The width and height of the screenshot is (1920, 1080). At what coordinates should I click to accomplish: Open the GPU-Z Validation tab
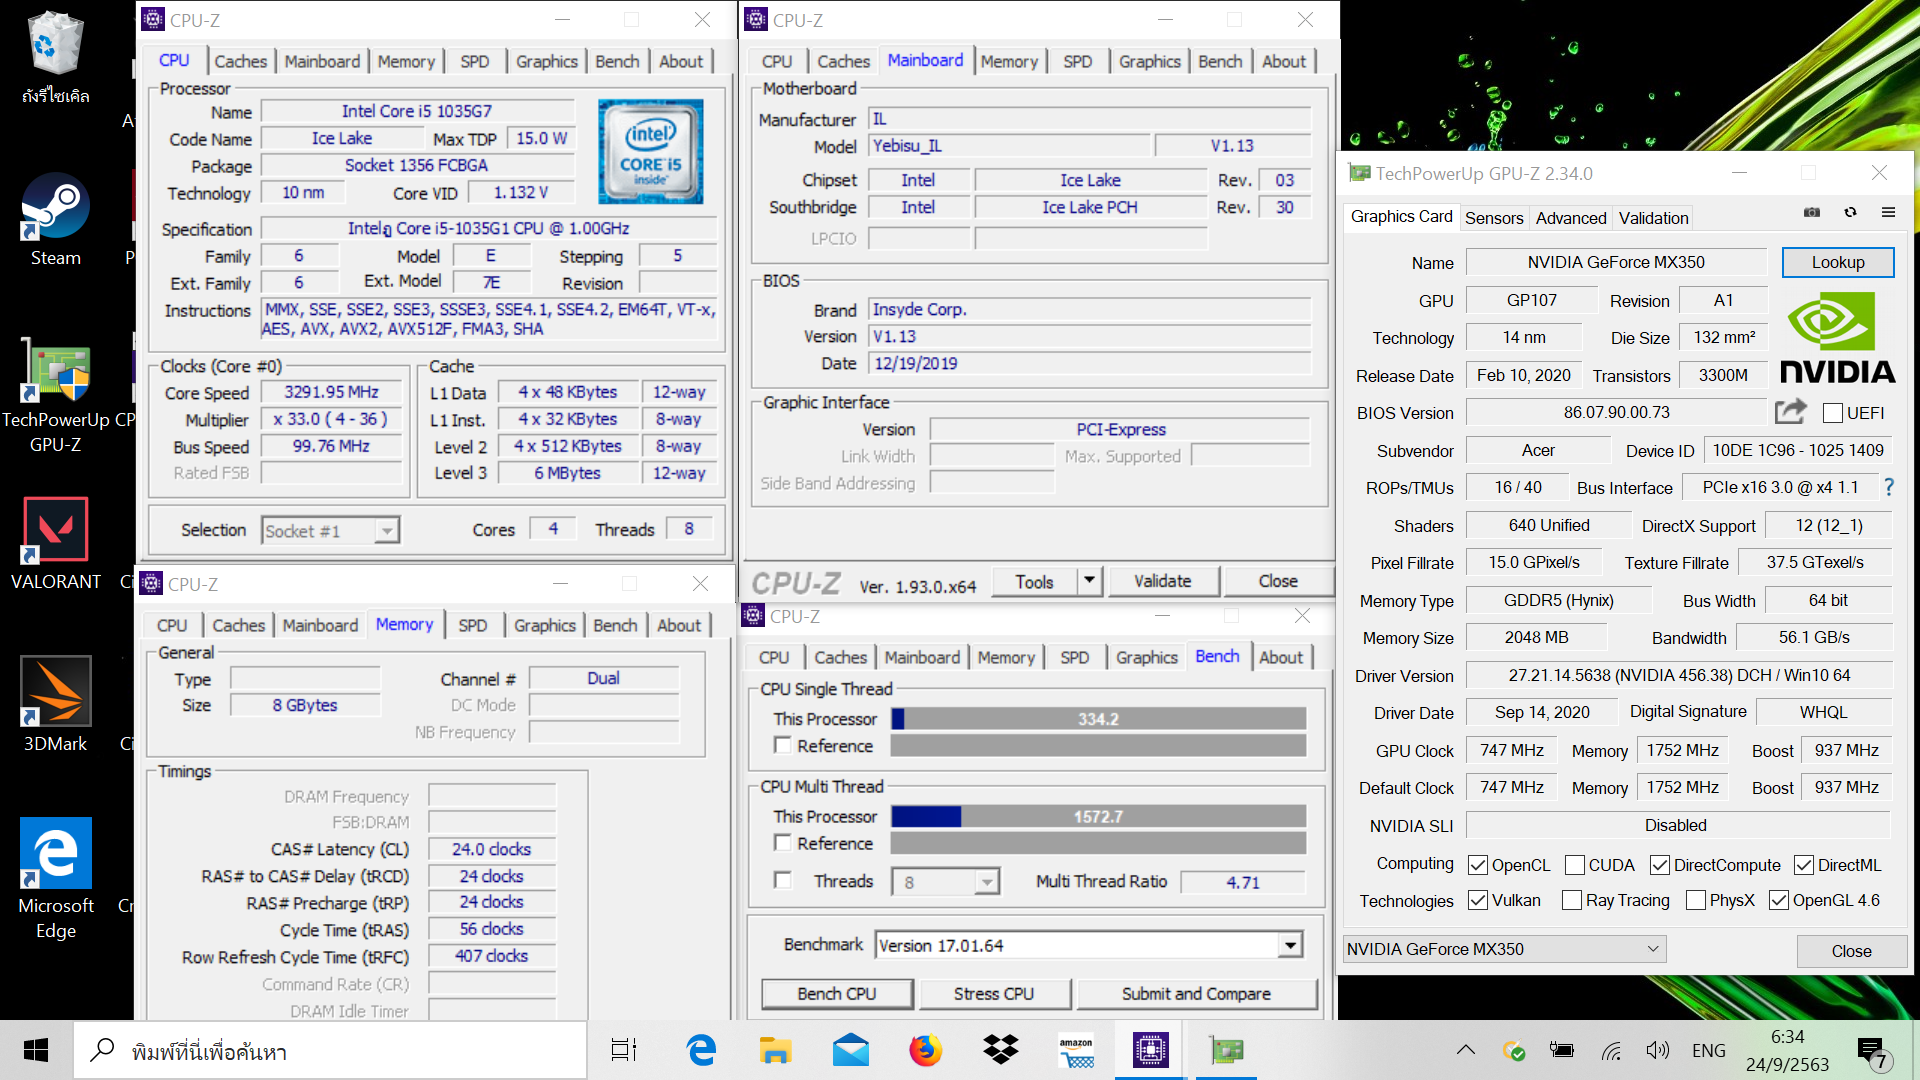[1654, 218]
